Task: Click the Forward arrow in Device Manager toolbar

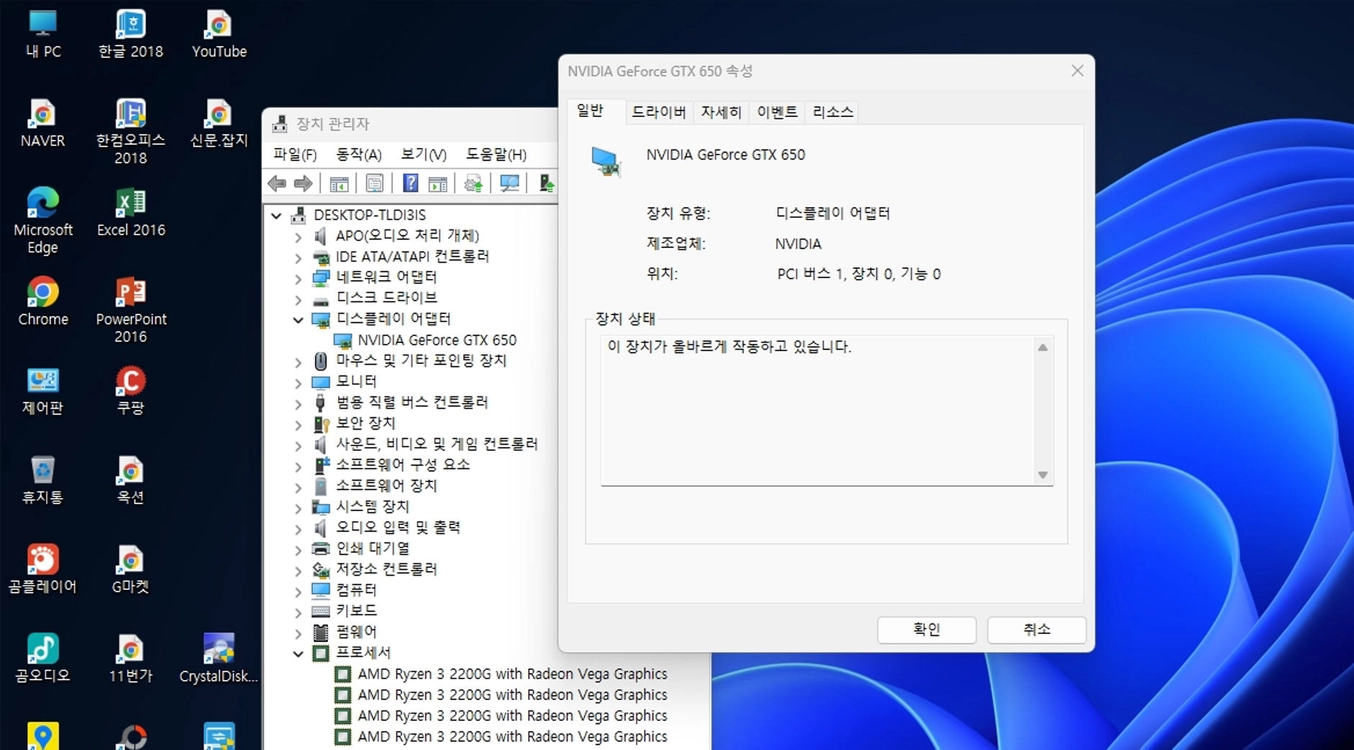Action: click(303, 183)
